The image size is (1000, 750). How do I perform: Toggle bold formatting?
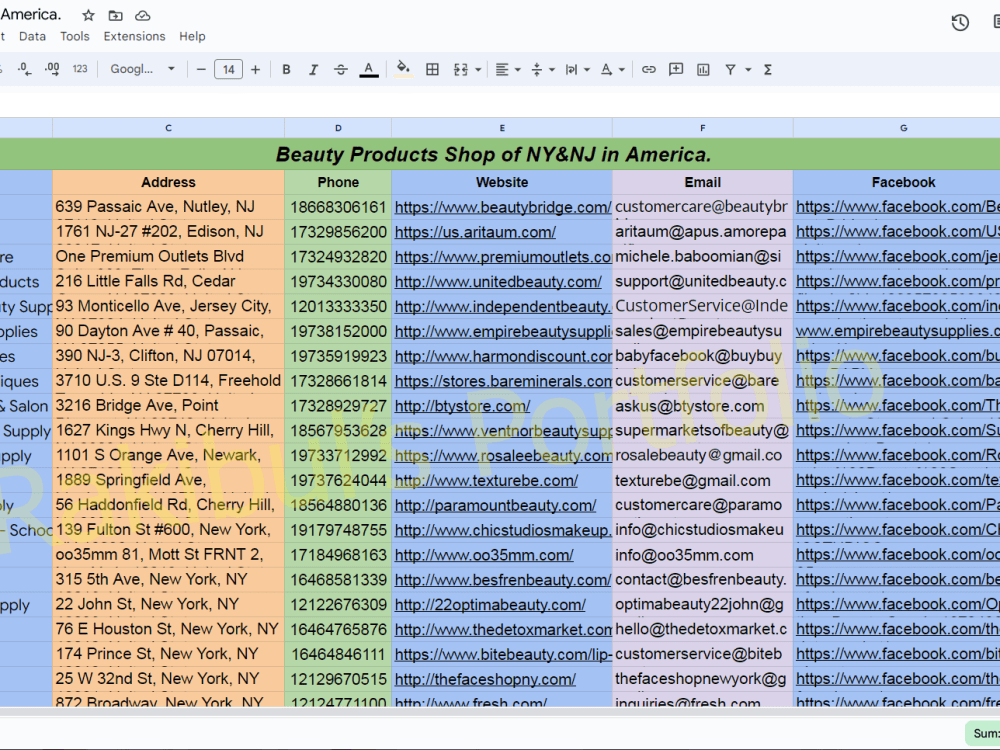tap(286, 69)
